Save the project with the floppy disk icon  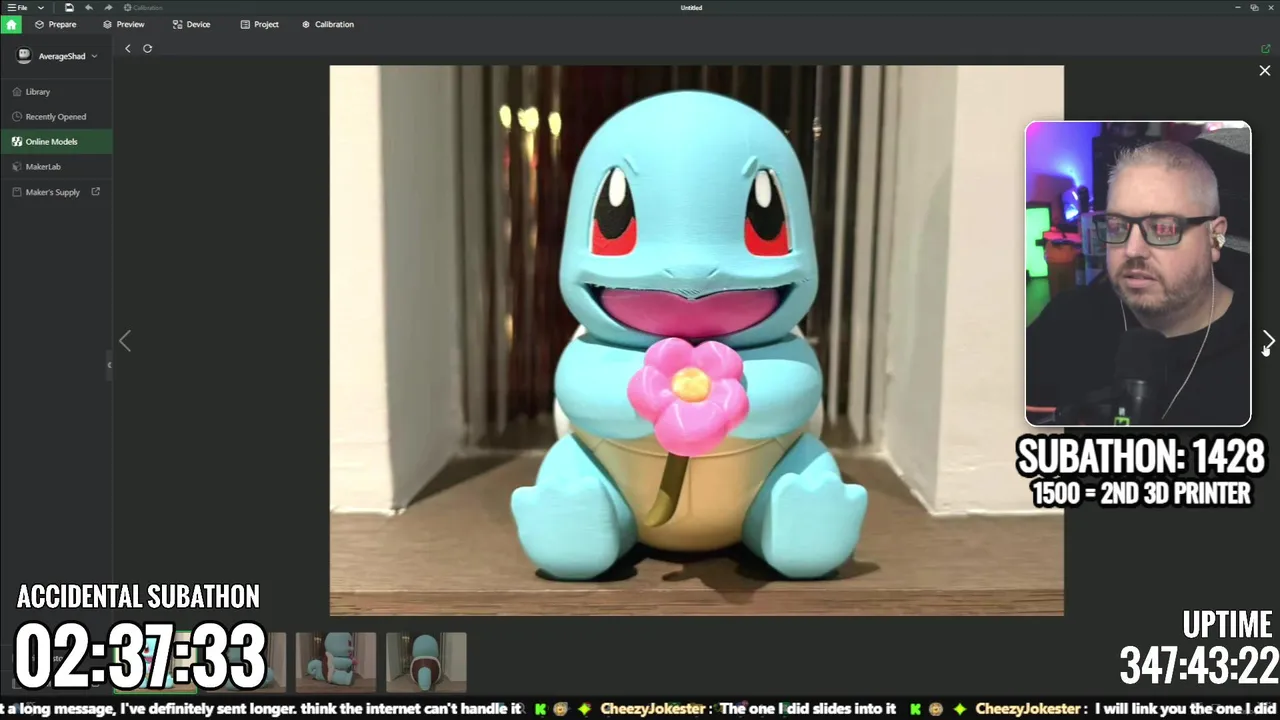click(x=69, y=7)
